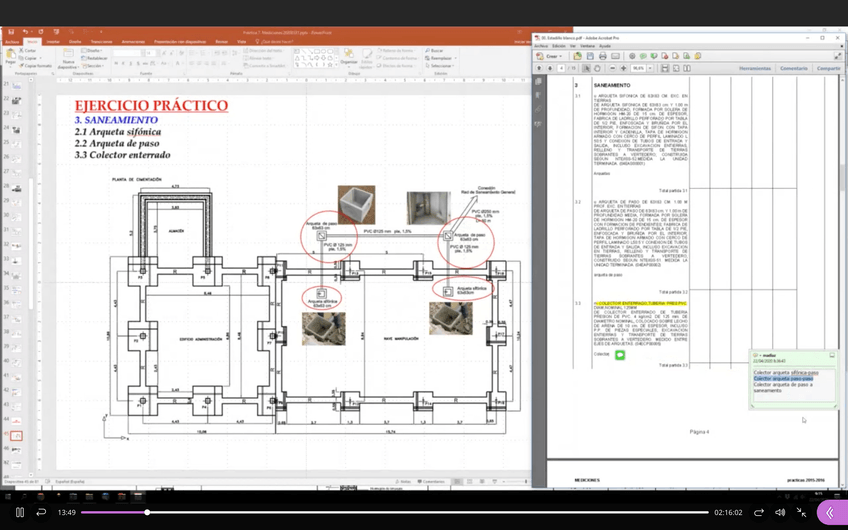This screenshot has width=848, height=530.
Task: Expand the zoom percentage dropdown in Acrobat
Action: pyautogui.click(x=650, y=69)
